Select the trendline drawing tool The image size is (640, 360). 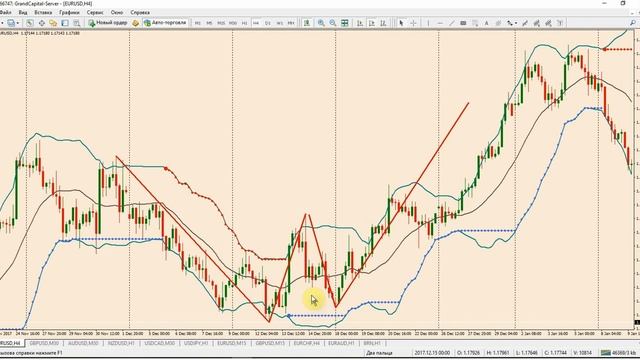pyautogui.click(x=452, y=23)
